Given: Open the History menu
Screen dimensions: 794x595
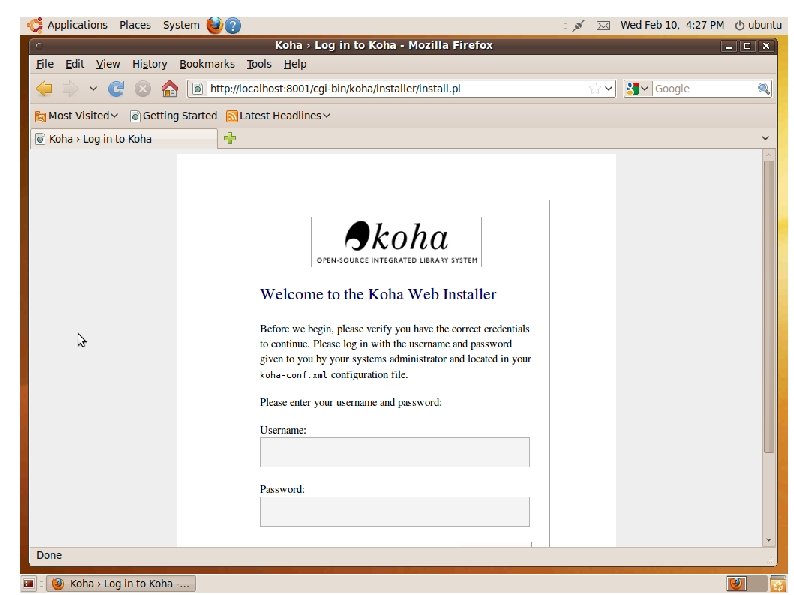Looking at the screenshot, I should [x=149, y=64].
